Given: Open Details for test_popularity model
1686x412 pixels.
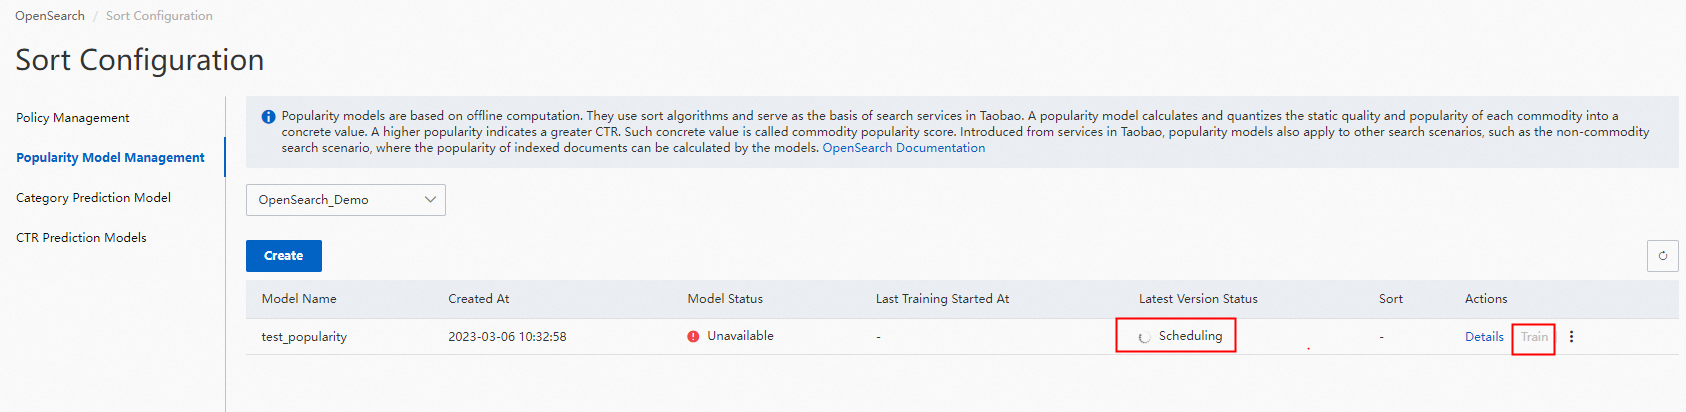Looking at the screenshot, I should point(1484,337).
